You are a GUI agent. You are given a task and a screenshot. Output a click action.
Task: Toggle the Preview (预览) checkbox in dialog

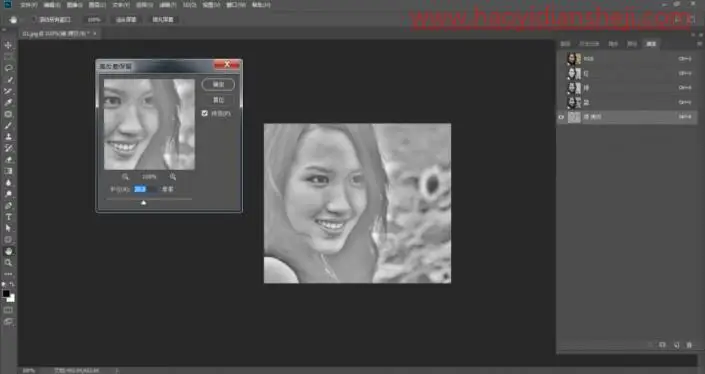pos(205,113)
